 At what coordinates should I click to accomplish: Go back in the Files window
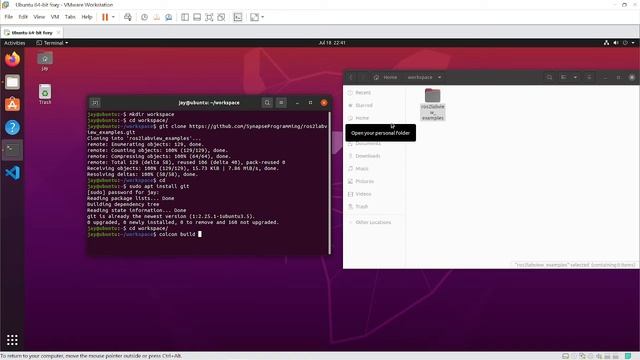click(x=351, y=77)
